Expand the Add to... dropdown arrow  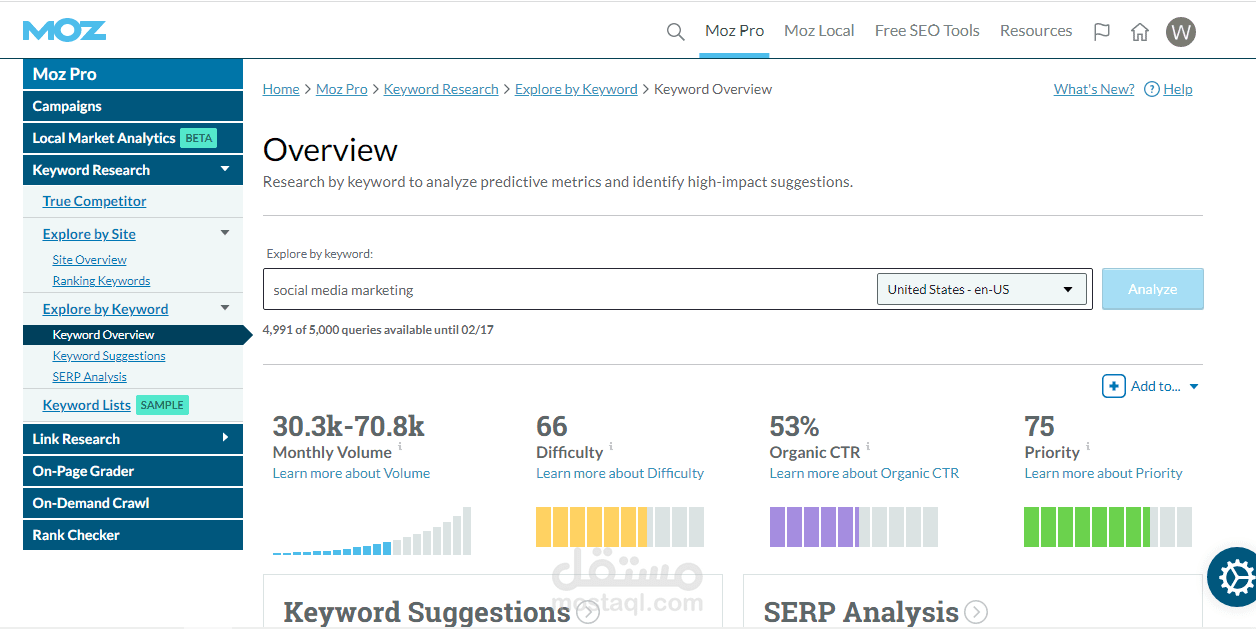(x=1193, y=387)
